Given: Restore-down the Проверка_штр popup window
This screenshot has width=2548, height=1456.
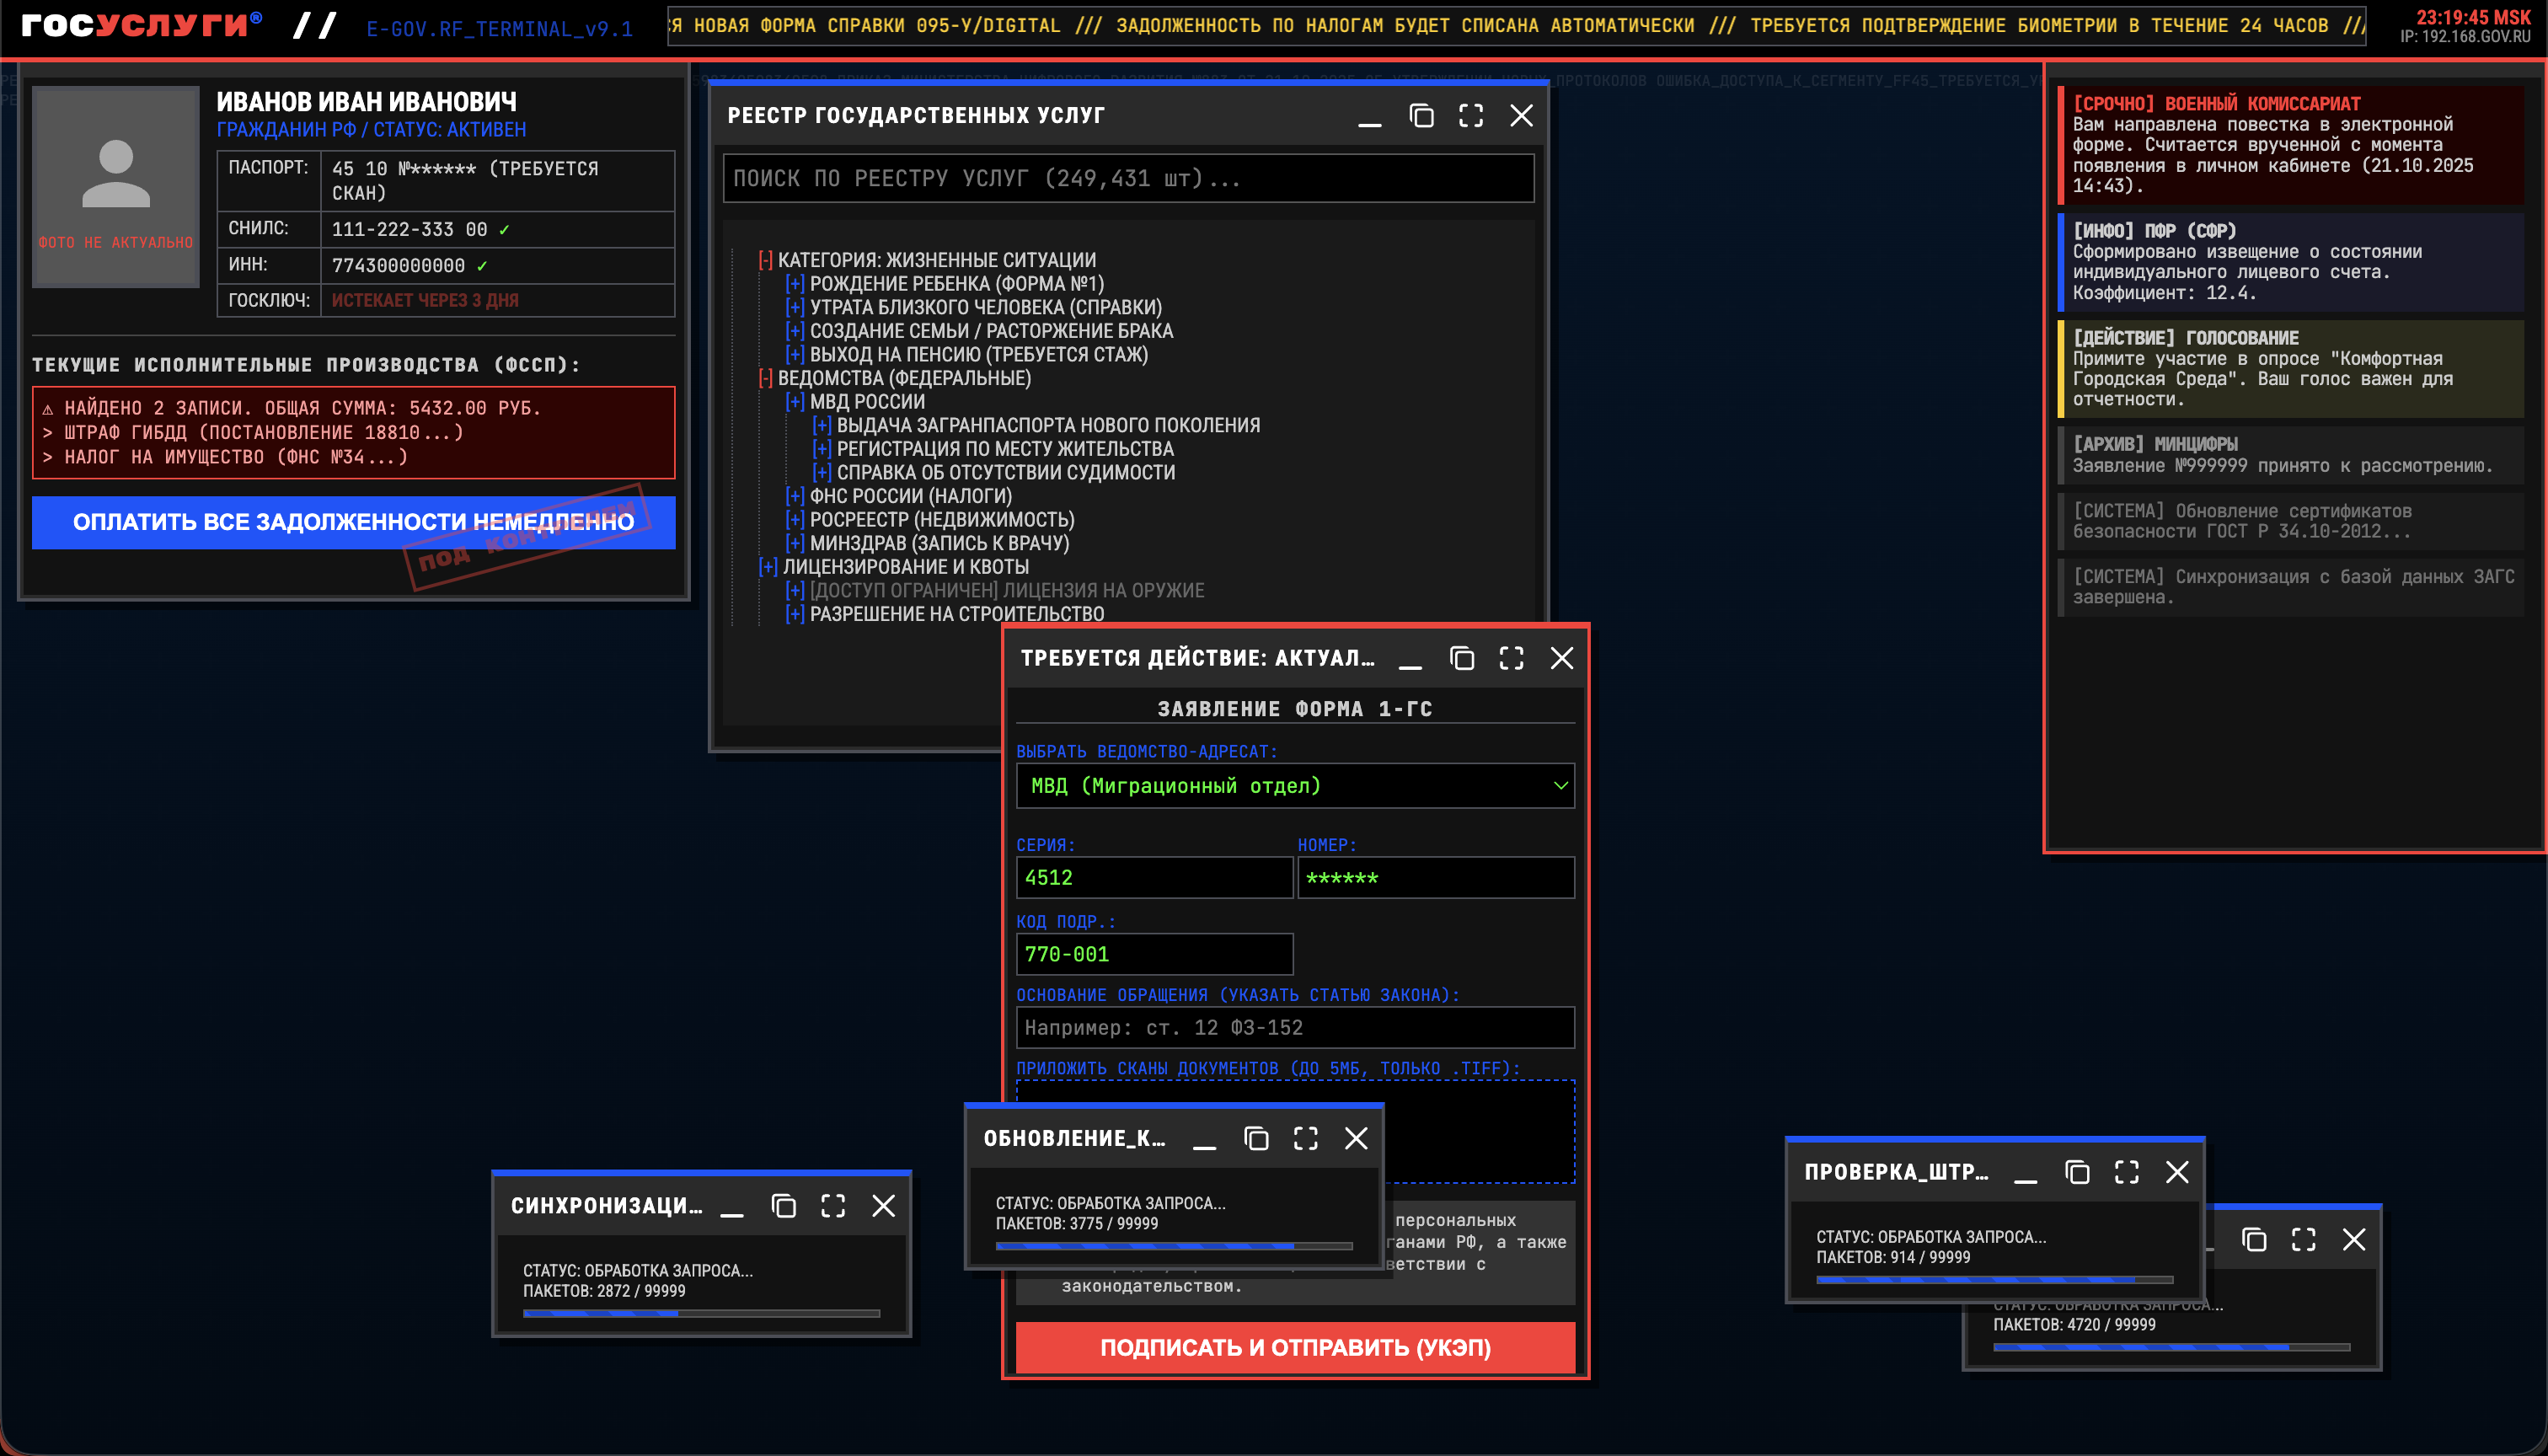Looking at the screenshot, I should tap(2077, 1172).
